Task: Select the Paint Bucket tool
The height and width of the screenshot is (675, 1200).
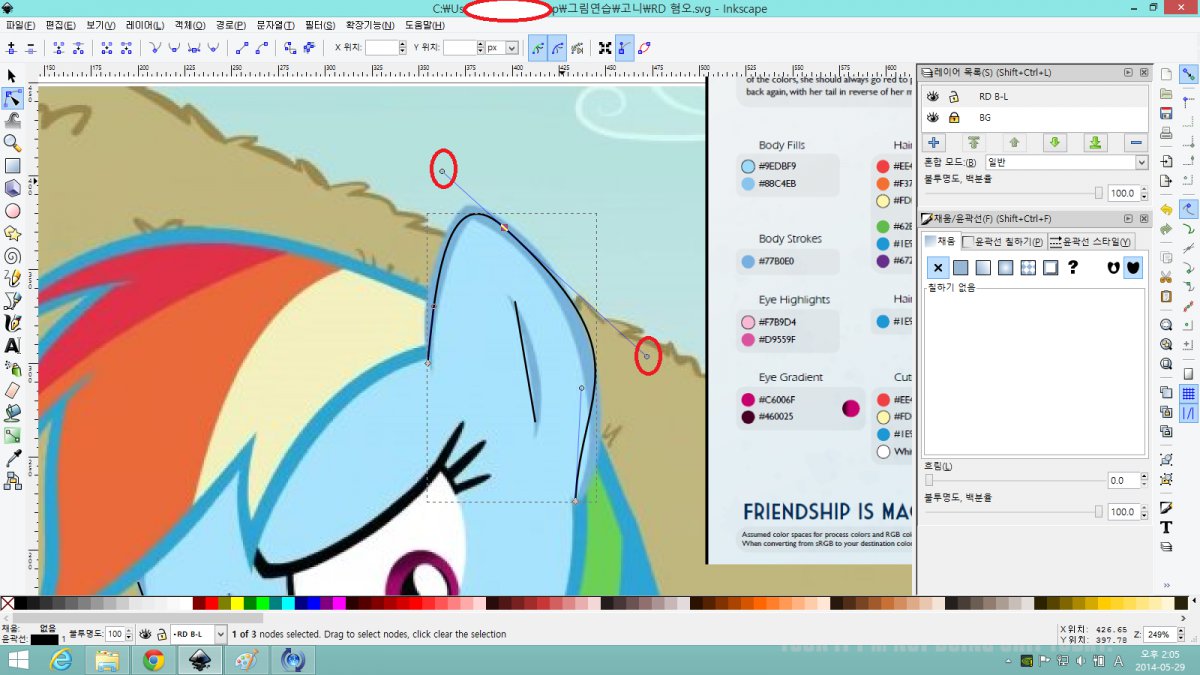Action: click(12, 412)
